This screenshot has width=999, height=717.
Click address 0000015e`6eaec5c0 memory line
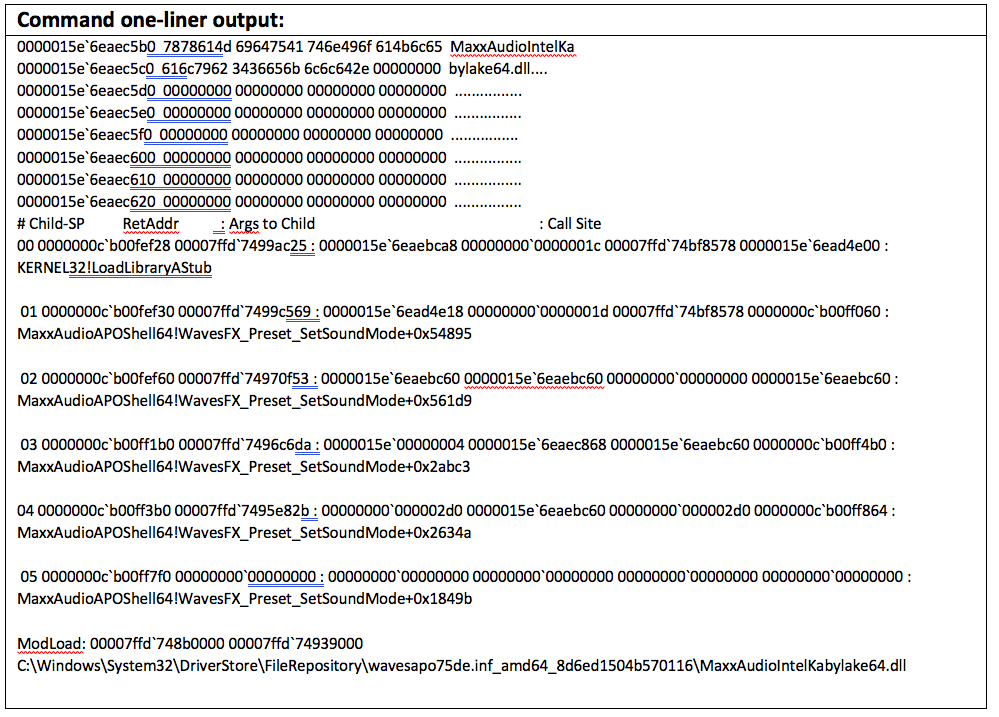282,69
